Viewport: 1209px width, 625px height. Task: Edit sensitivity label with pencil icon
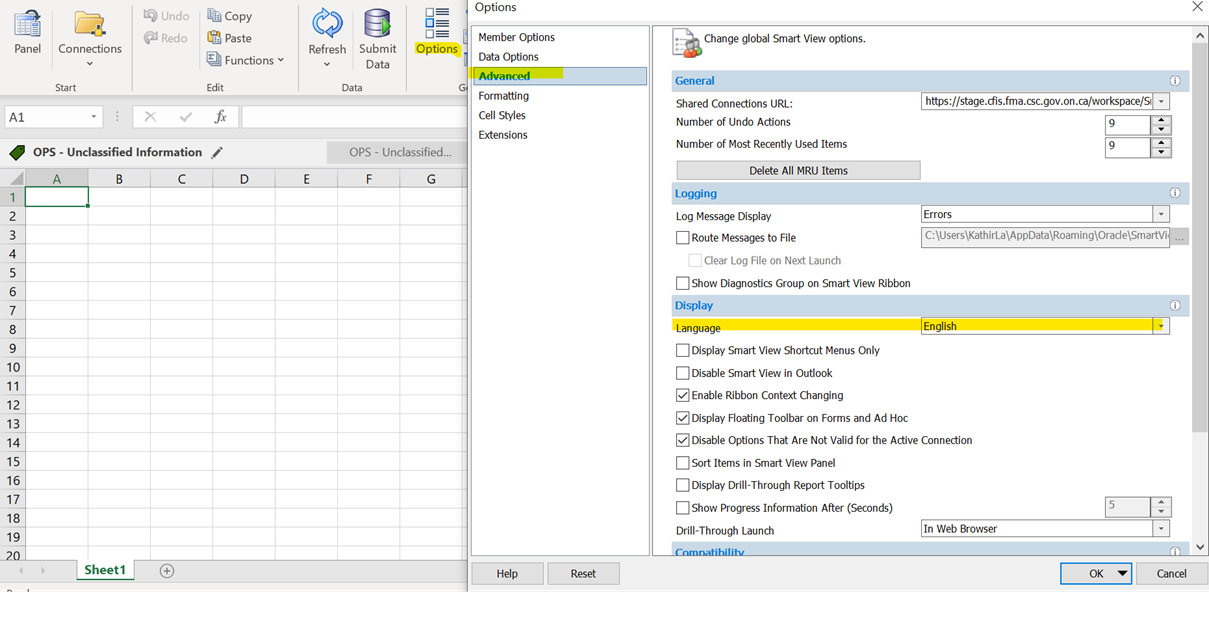click(217, 153)
